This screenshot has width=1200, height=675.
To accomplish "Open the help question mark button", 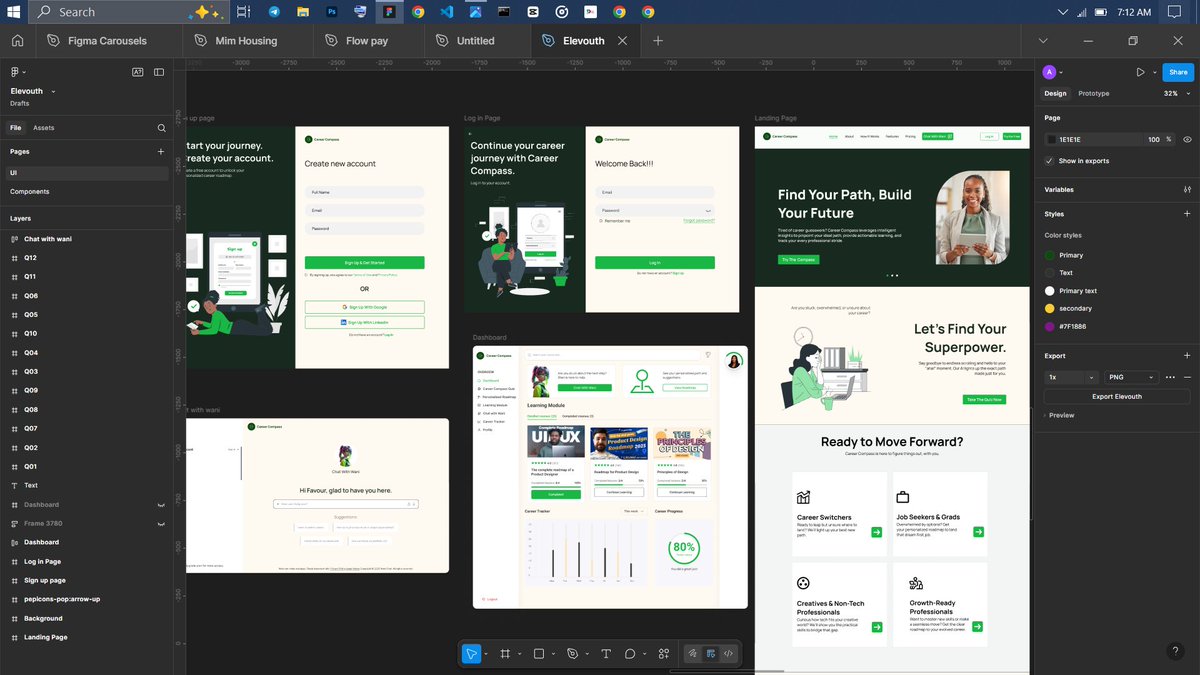I will pos(1175,651).
